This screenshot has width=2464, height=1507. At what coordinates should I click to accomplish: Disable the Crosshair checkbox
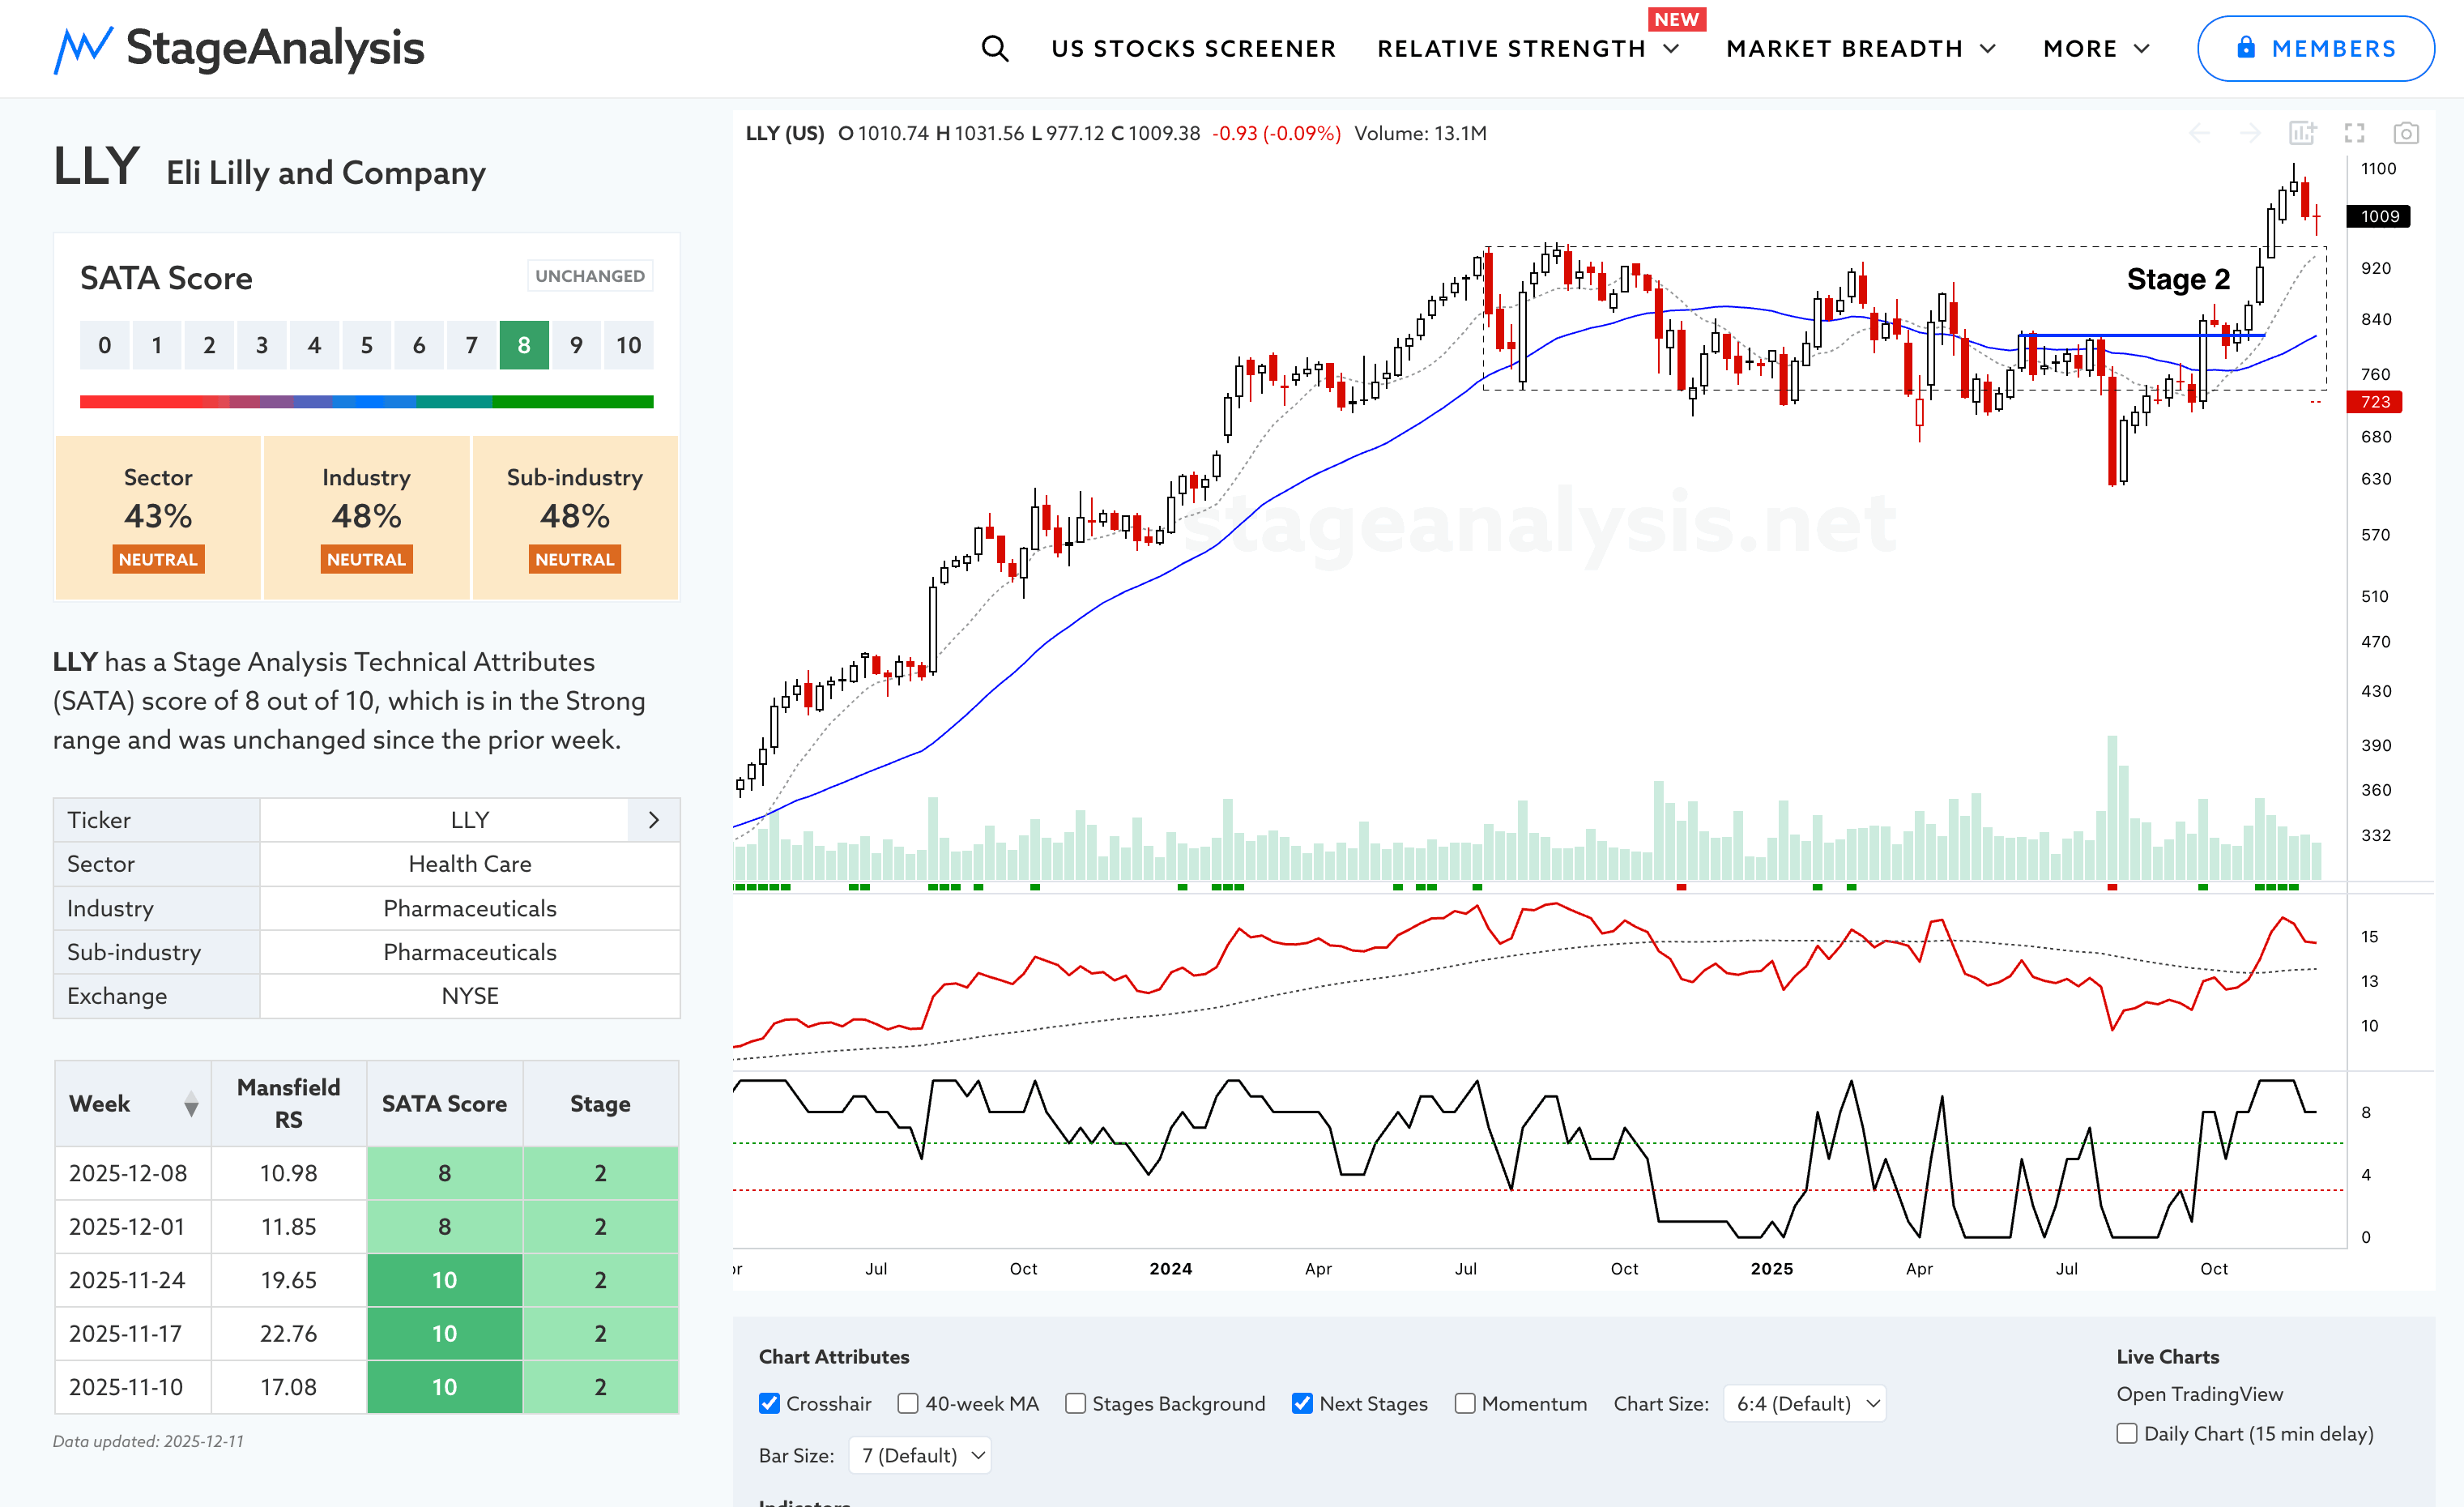coord(769,1403)
